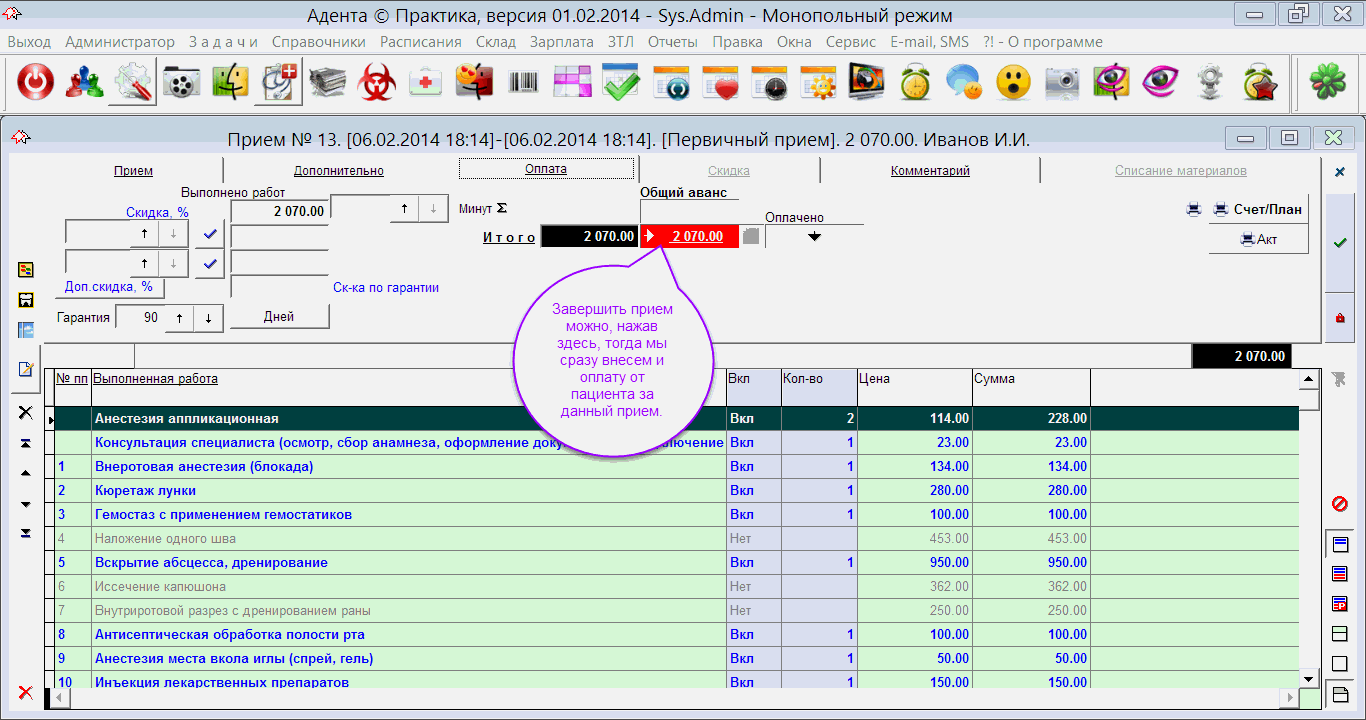1366x720 pixels.
Task: Open the camera icon in the toolbar
Action: pyautogui.click(x=1062, y=83)
